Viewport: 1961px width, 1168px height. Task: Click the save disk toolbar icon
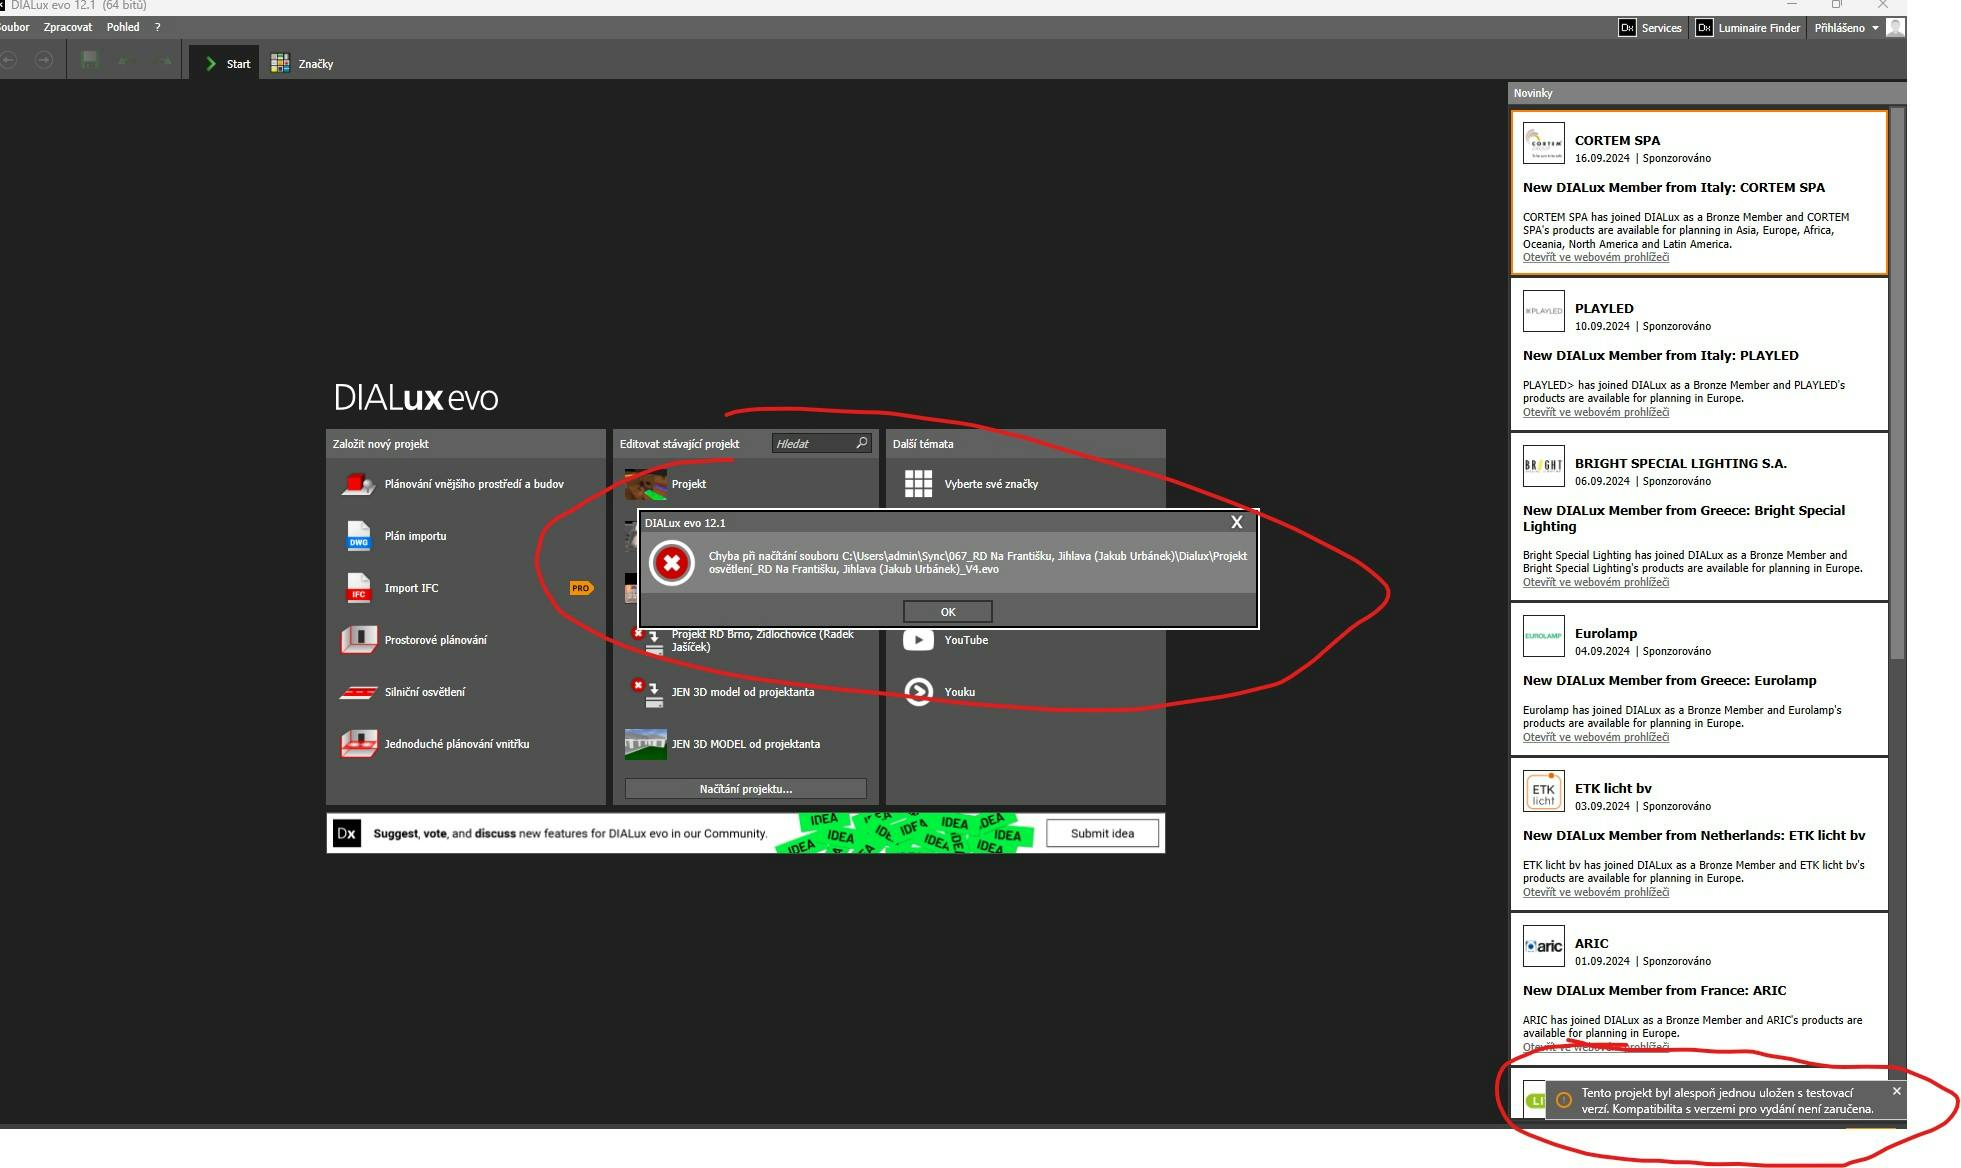click(90, 61)
